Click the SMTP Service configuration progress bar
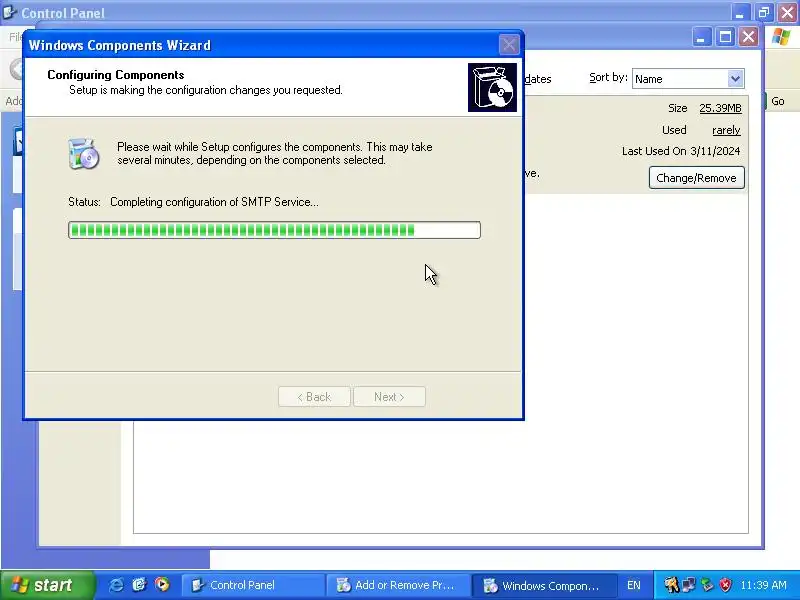Screen dimensions: 800x600 pyautogui.click(x=274, y=230)
